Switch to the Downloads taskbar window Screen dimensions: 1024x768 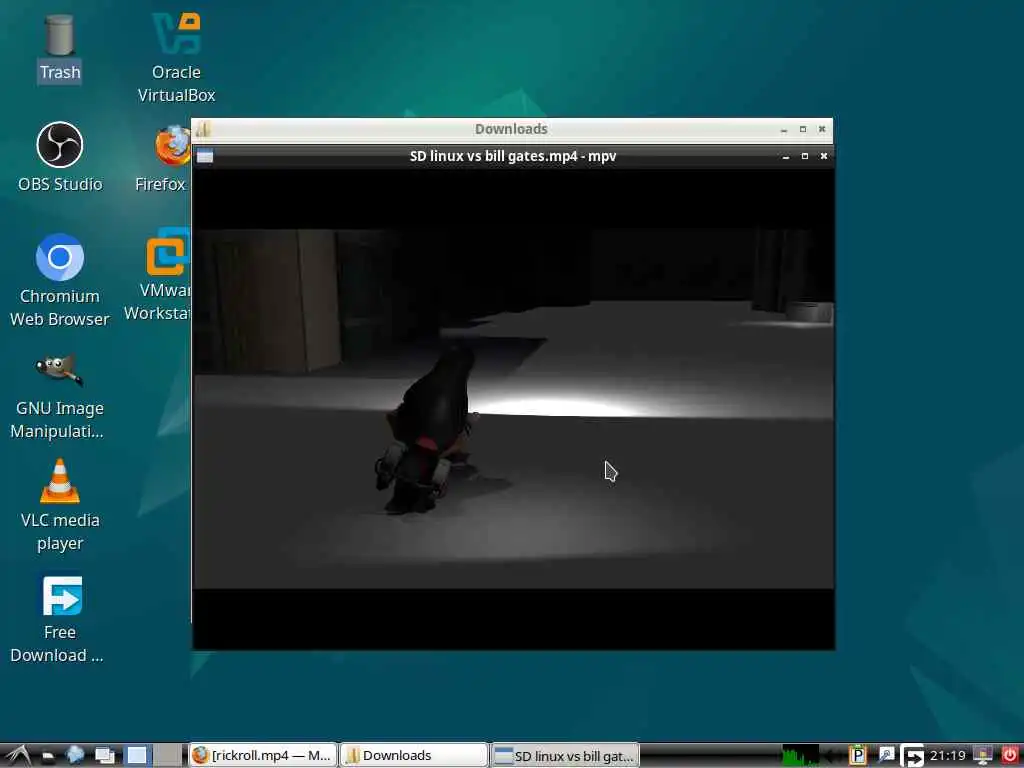(x=414, y=756)
